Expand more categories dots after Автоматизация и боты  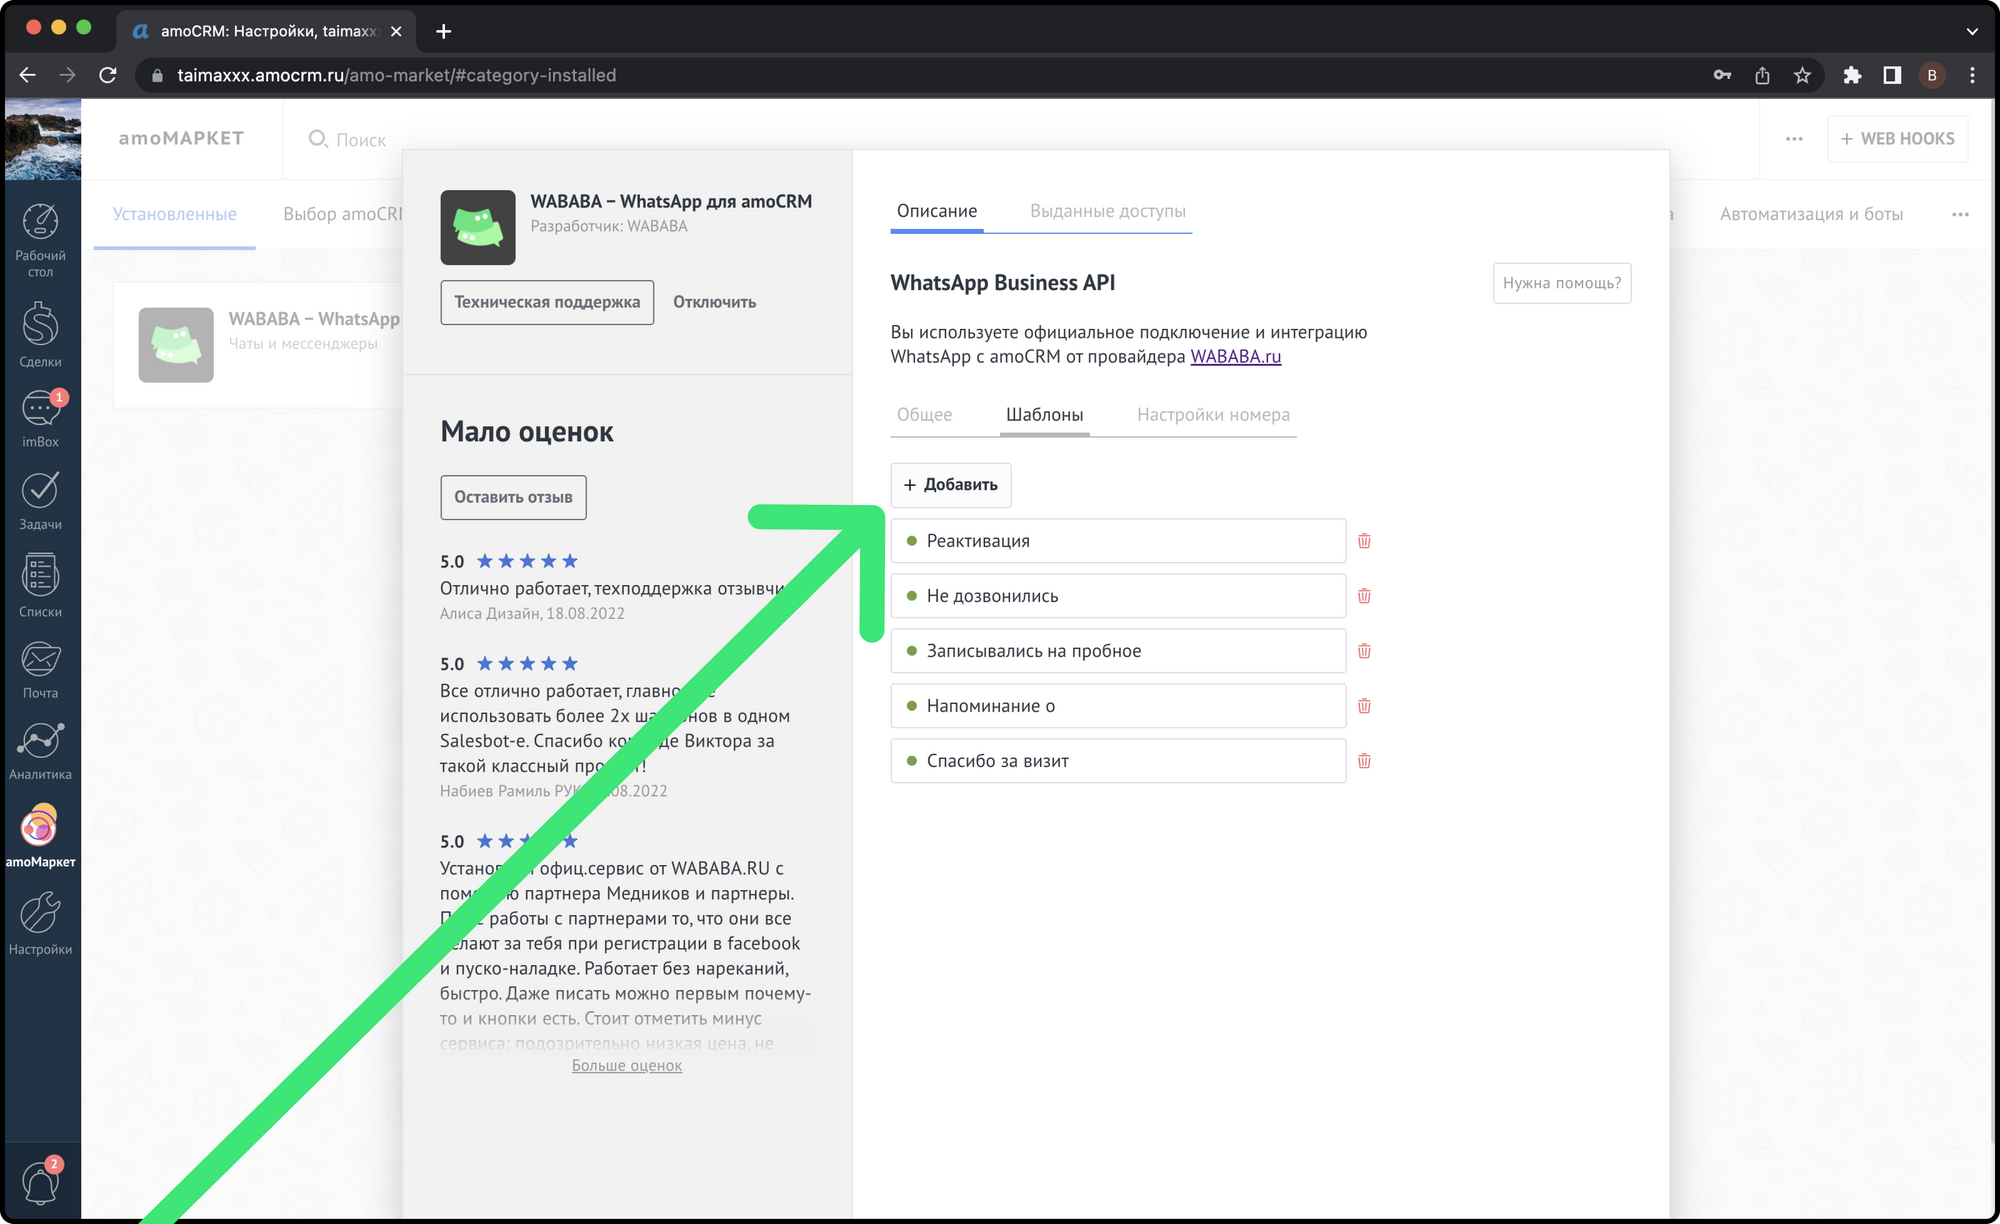pyautogui.click(x=1960, y=214)
